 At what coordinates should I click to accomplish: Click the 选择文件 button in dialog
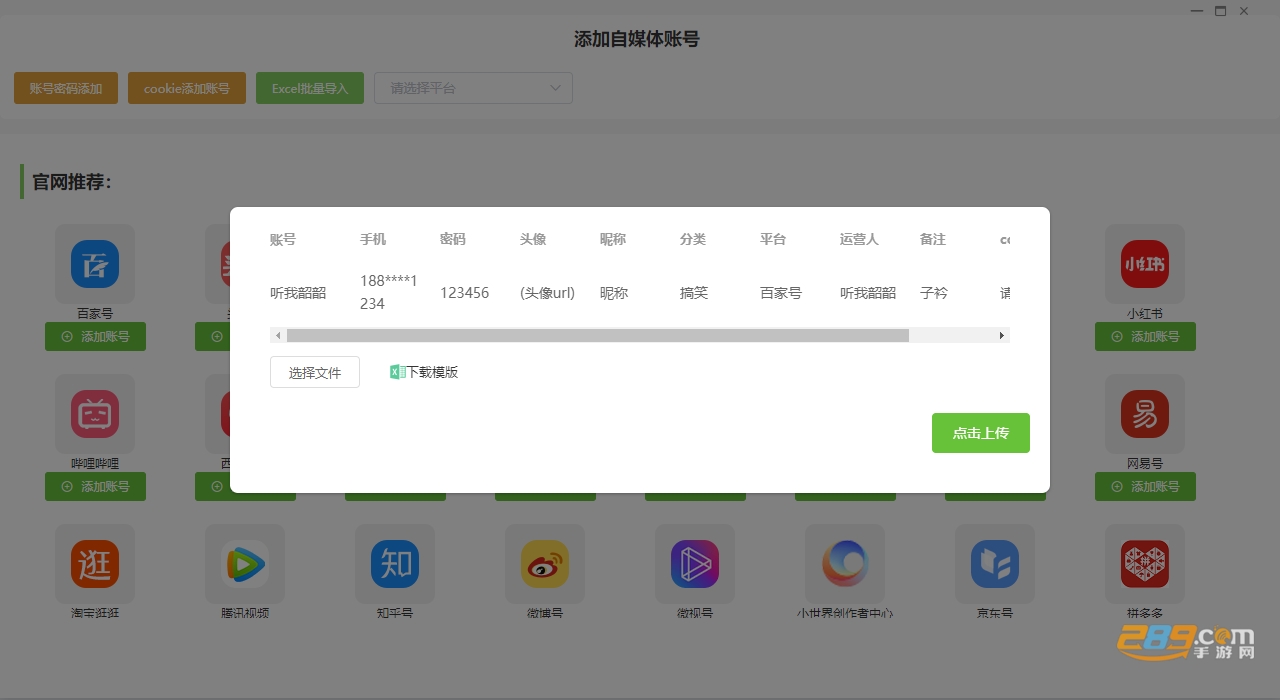point(315,372)
